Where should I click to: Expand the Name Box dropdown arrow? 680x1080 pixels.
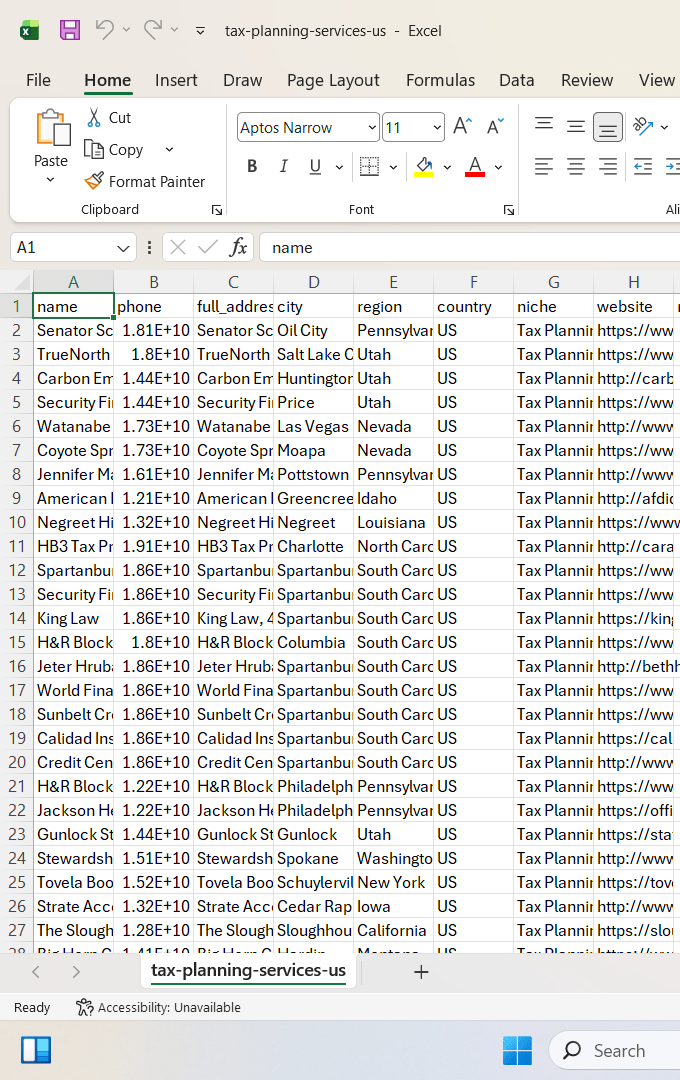click(123, 248)
